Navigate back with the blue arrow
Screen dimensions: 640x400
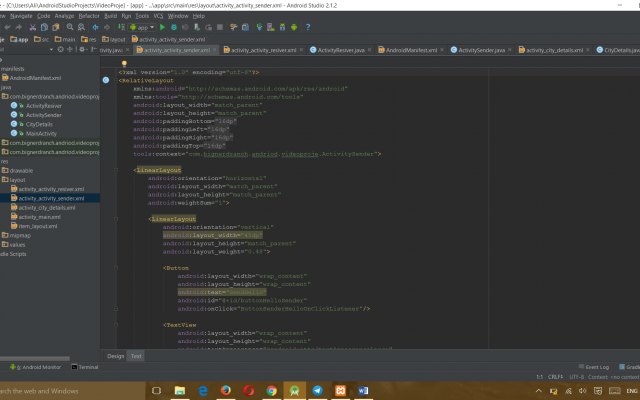click(95, 27)
